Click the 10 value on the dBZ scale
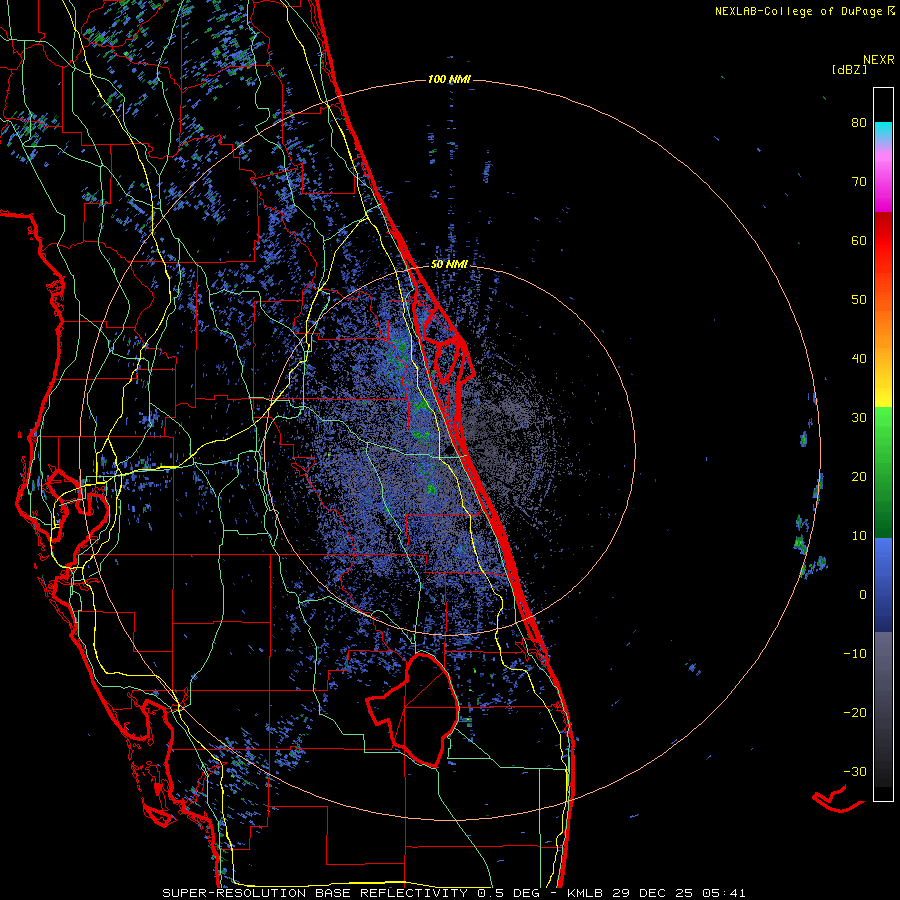 coord(859,536)
